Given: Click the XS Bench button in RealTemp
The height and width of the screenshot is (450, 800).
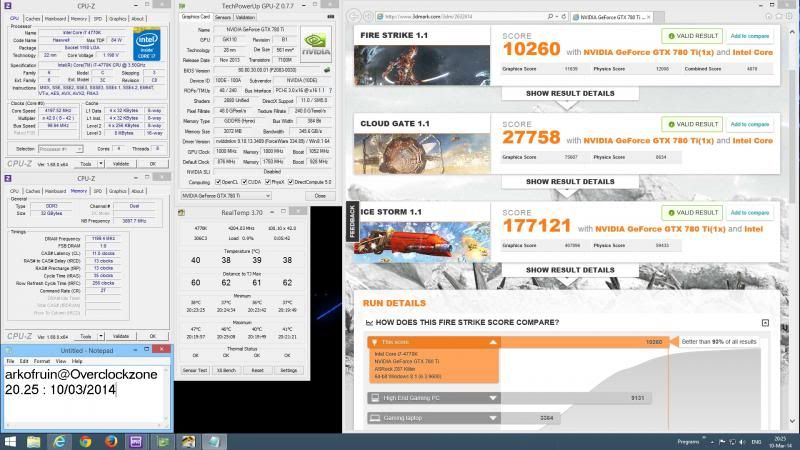Looking at the screenshot, I should pos(226,370).
